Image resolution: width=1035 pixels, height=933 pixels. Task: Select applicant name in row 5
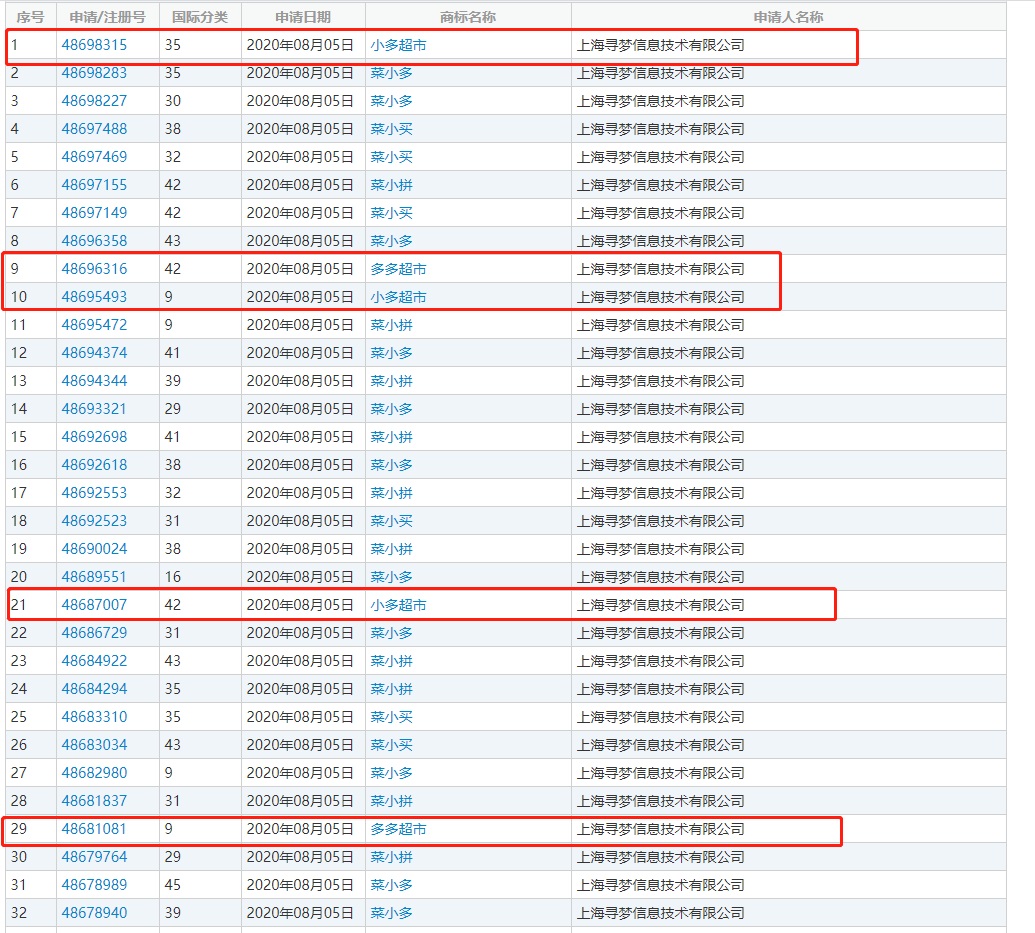661,157
